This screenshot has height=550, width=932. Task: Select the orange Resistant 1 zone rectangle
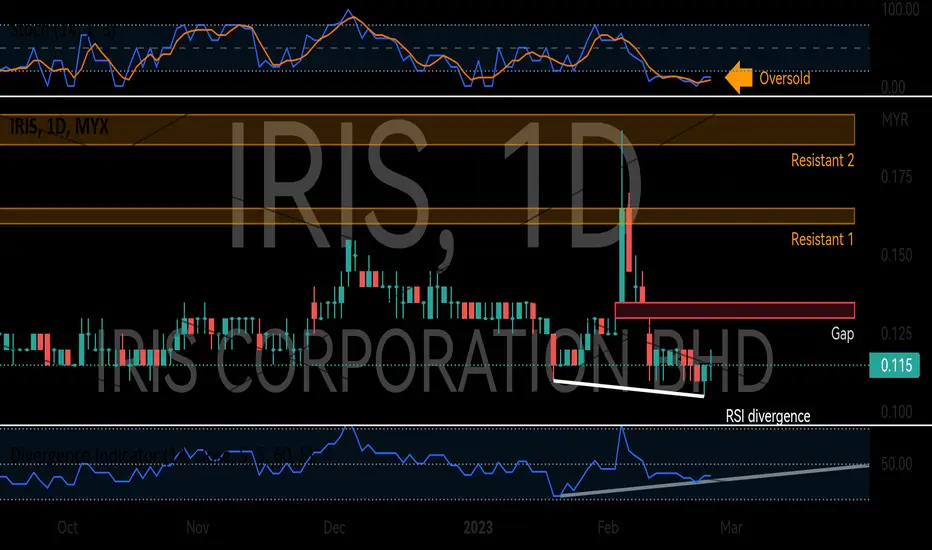click(x=427, y=216)
